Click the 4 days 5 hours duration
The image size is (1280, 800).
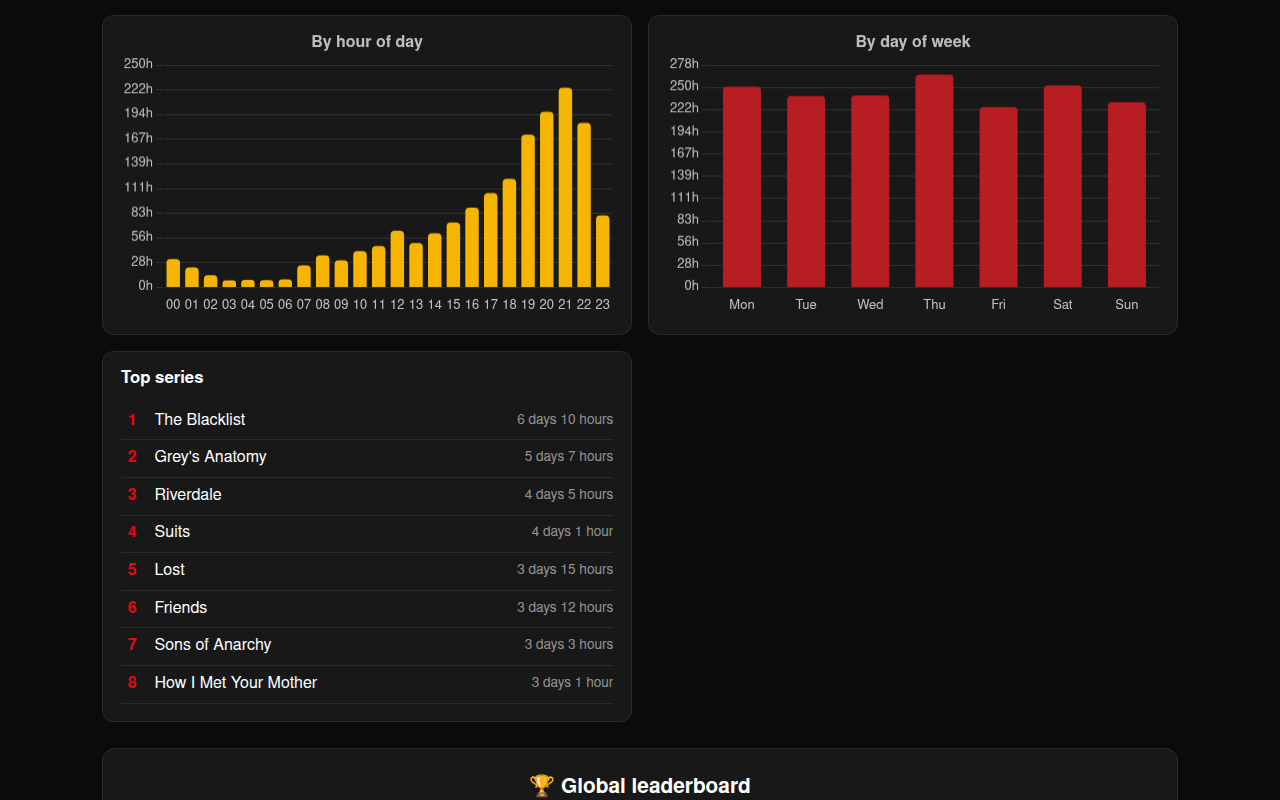[x=569, y=495]
